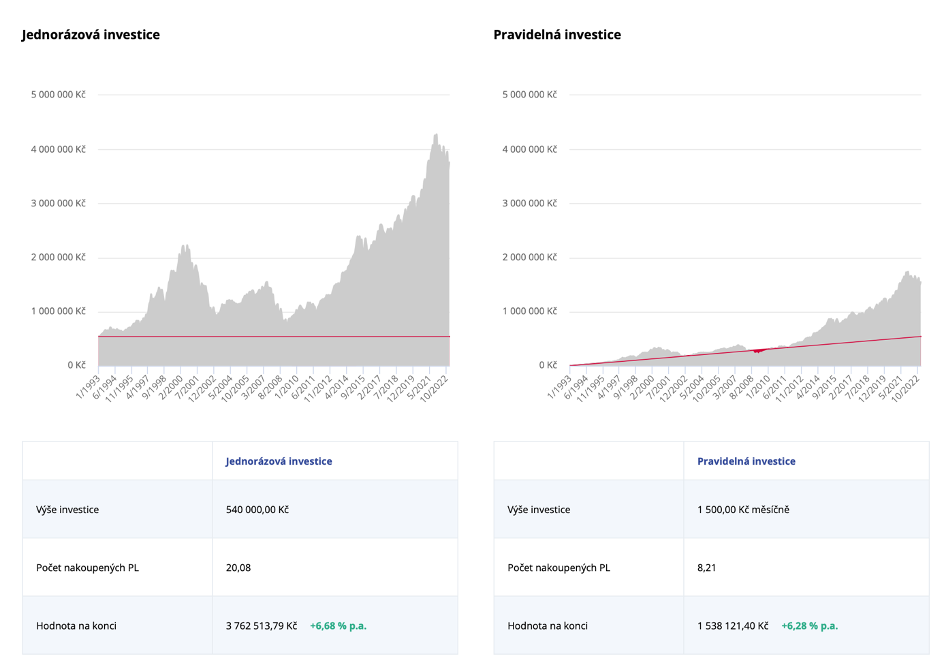Image resolution: width=945 pixels, height=666 pixels.
Task: Select the 1 538 121,40 Kč final value
Action: click(x=732, y=626)
